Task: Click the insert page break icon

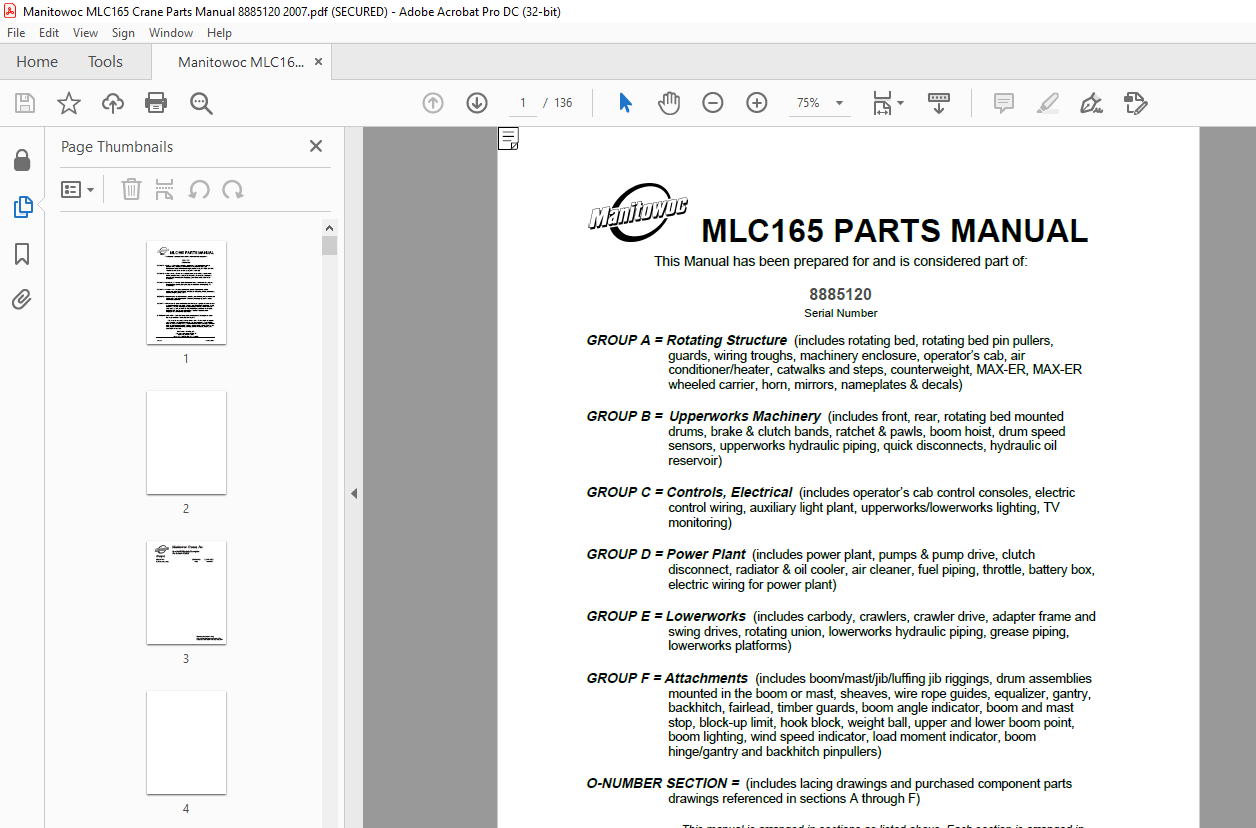Action: [x=165, y=190]
